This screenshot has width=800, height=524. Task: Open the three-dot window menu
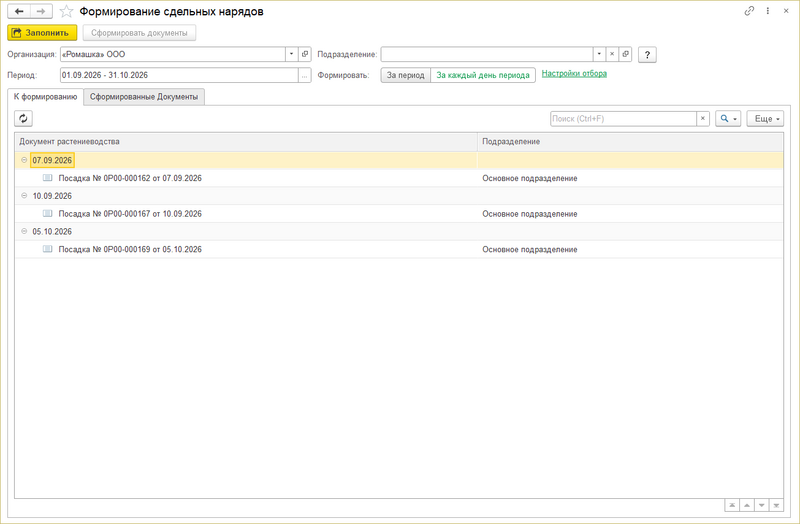(767, 11)
